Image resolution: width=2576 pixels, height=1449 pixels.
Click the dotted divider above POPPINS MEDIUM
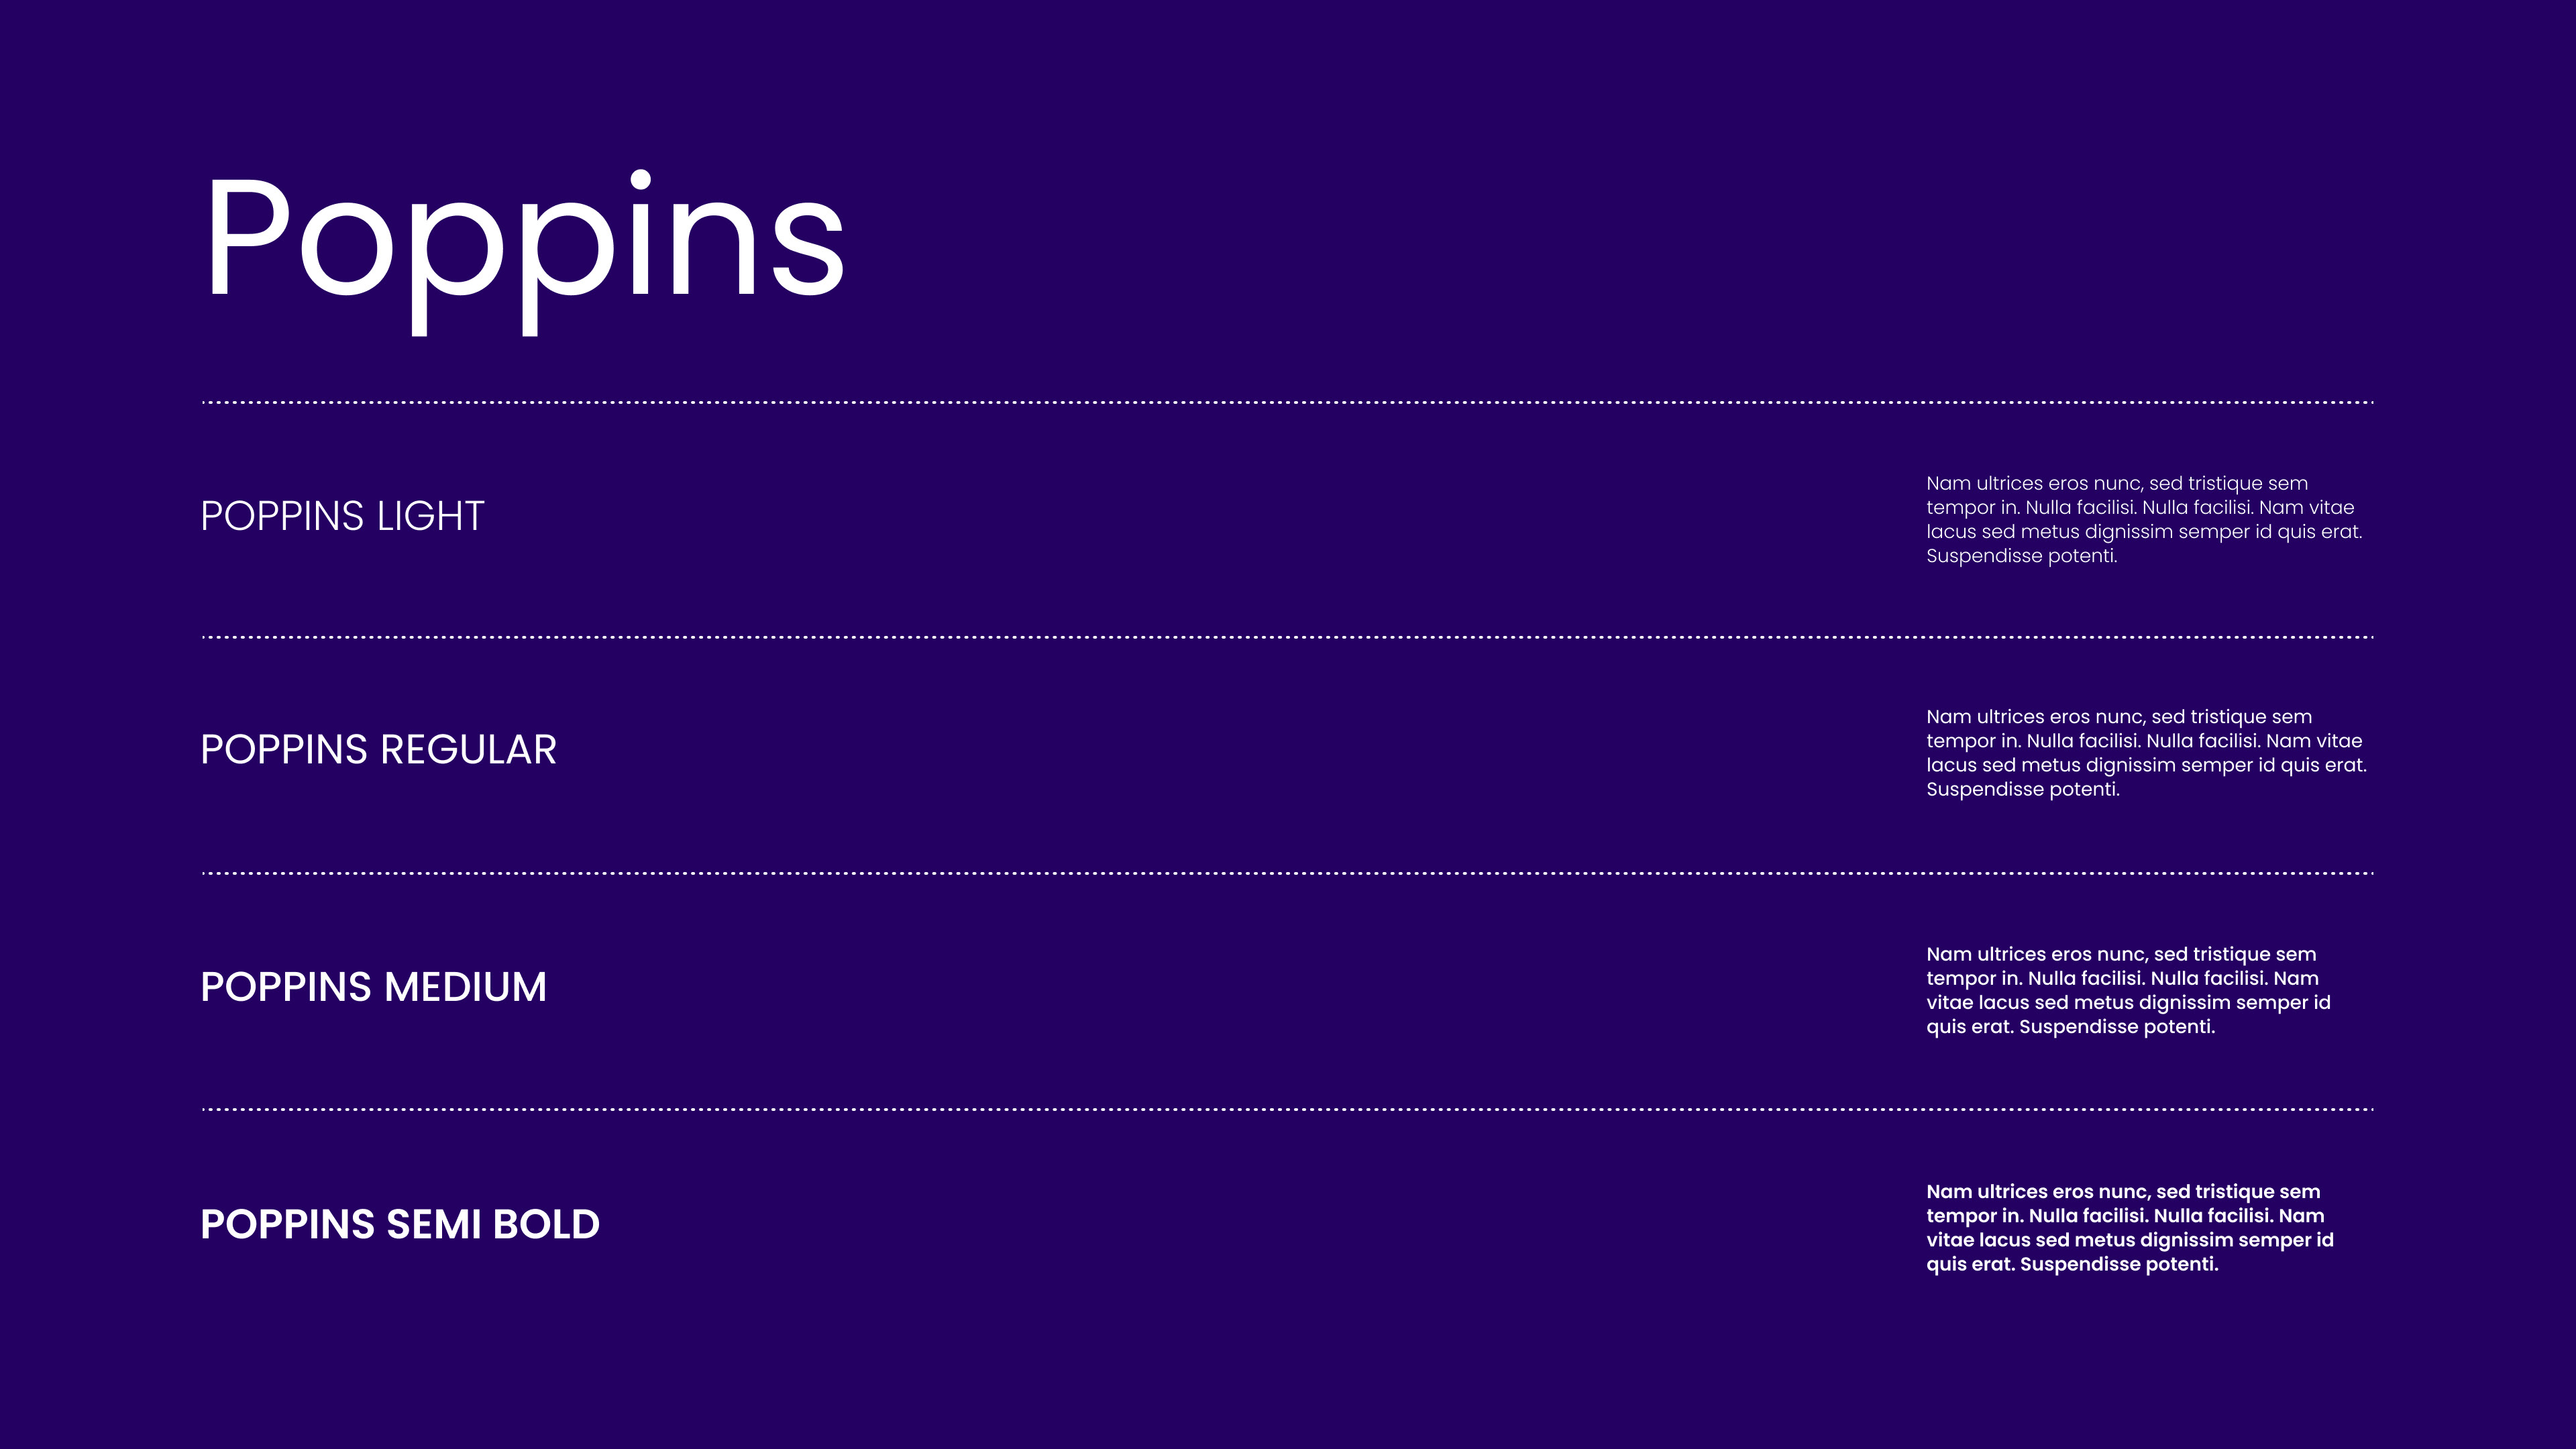[x=1288, y=873]
